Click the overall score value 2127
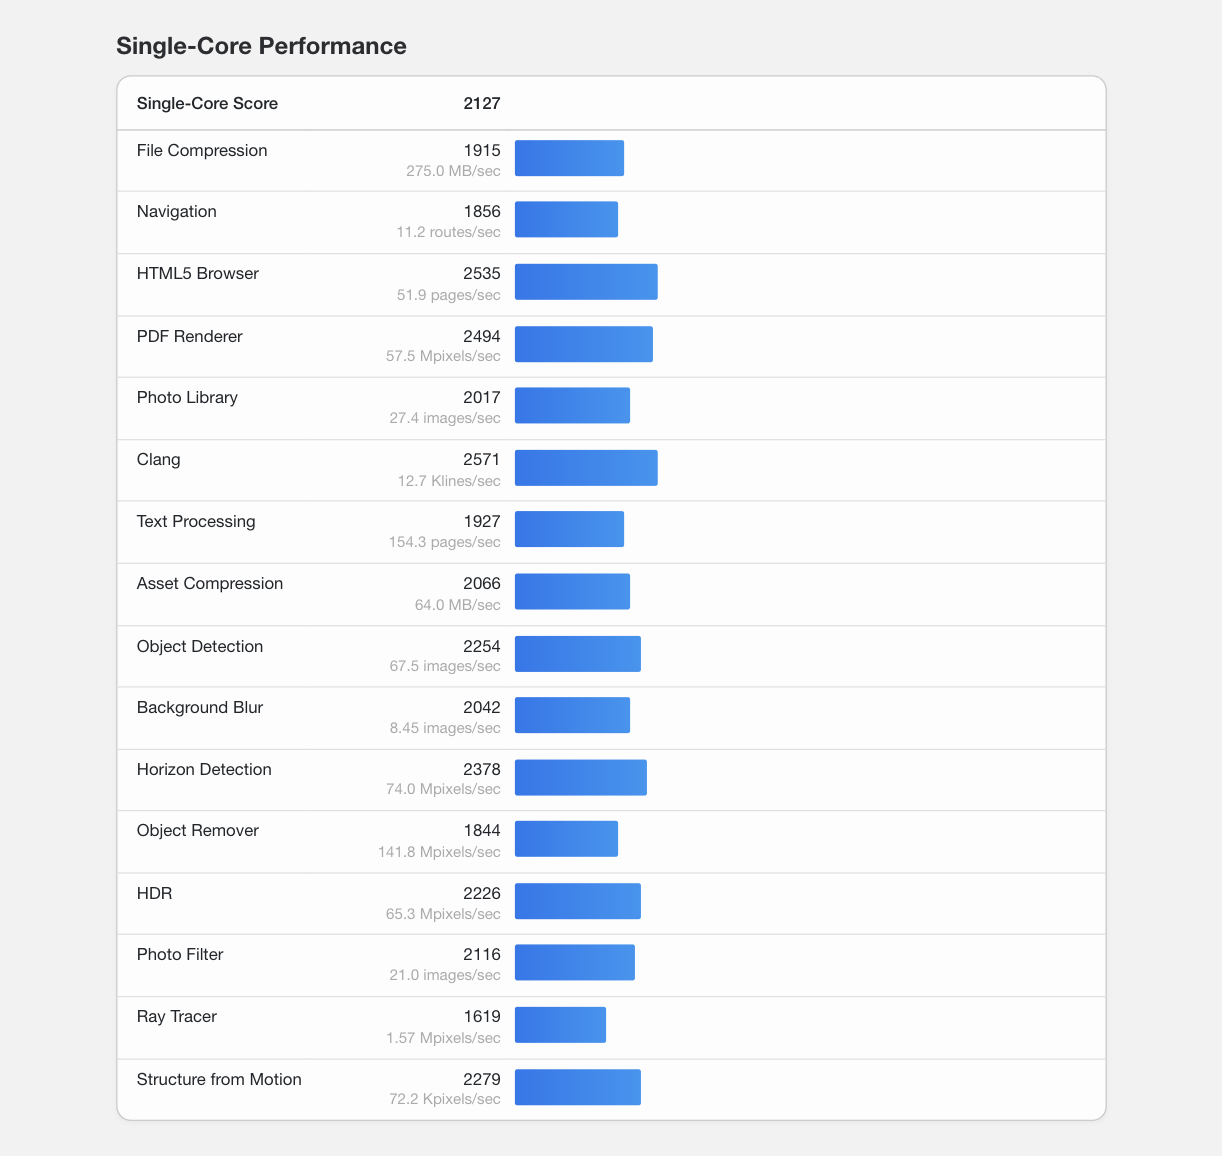Viewport: 1222px width, 1156px height. pyautogui.click(x=481, y=104)
